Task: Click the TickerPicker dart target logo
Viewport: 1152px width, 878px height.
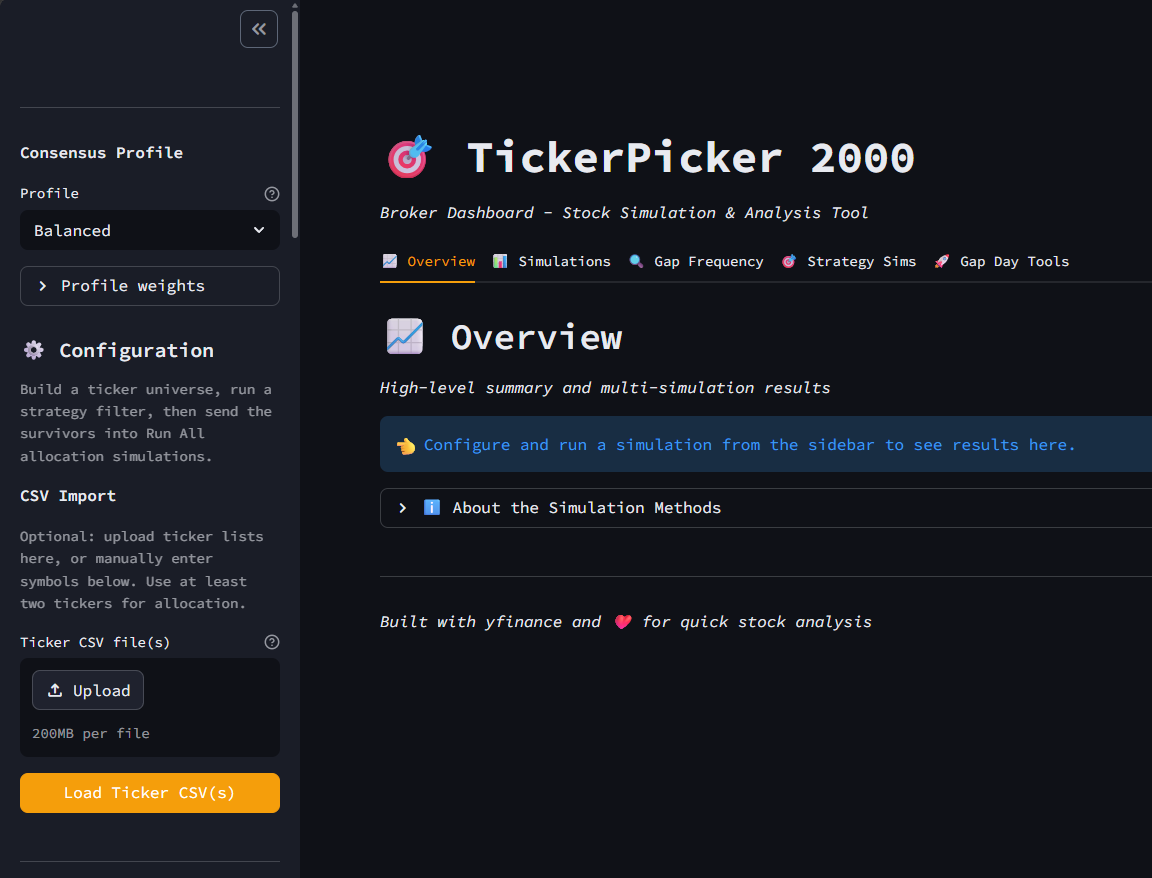Action: pyautogui.click(x=409, y=157)
